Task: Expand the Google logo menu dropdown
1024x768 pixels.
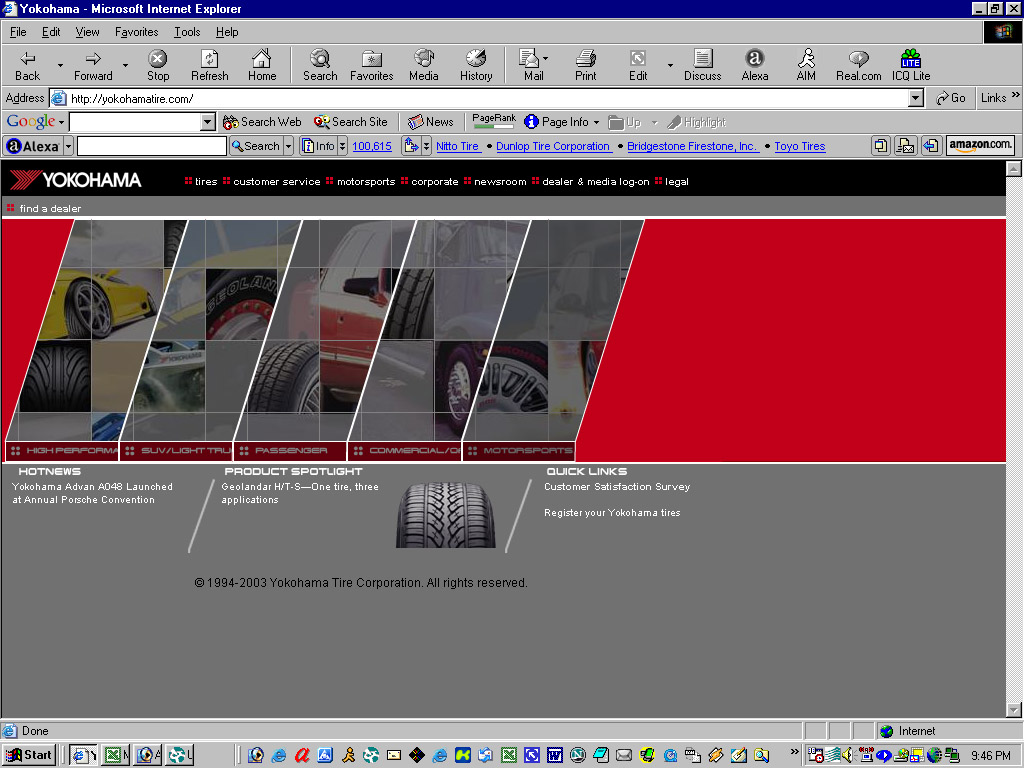Action: coord(61,122)
